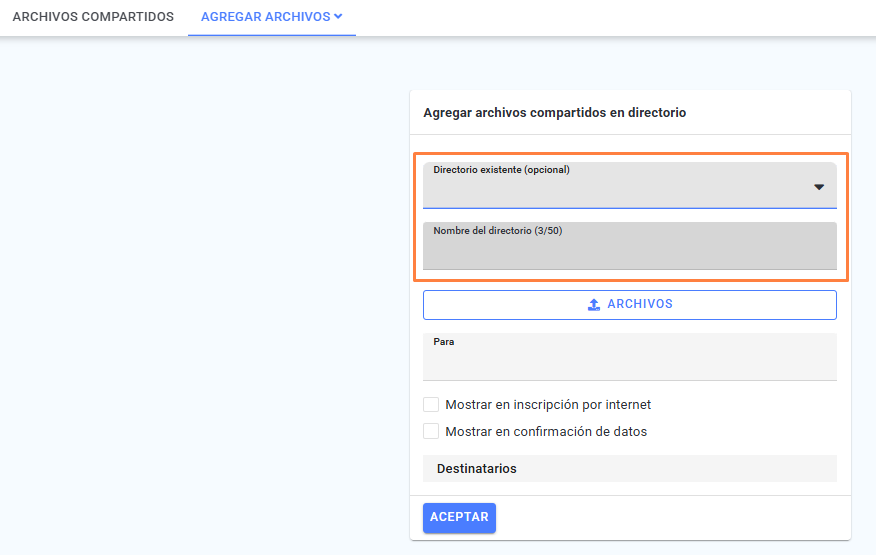876x555 pixels.
Task: Expand the Destinatarios section
Action: [x=630, y=468]
